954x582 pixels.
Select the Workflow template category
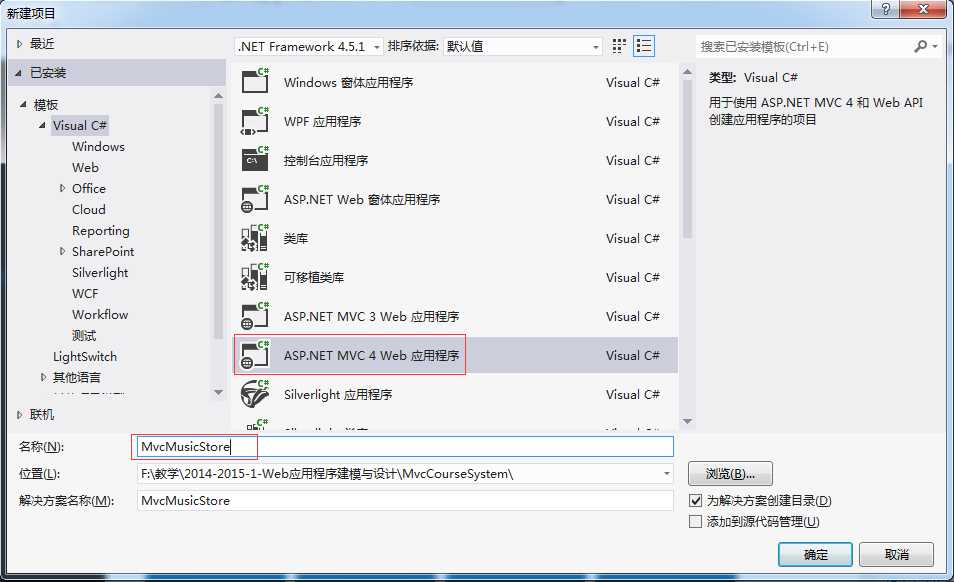coord(100,314)
